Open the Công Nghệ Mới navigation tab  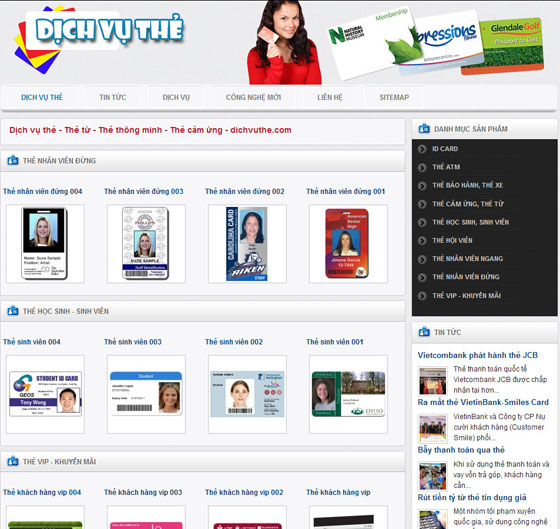253,97
